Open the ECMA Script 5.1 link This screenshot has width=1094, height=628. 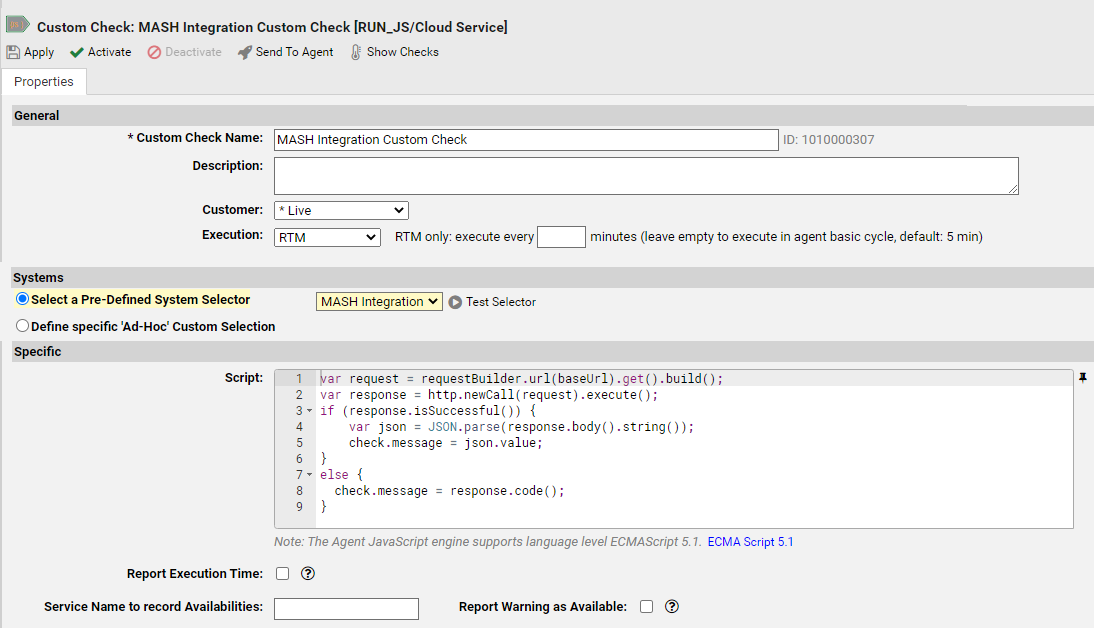pos(750,542)
